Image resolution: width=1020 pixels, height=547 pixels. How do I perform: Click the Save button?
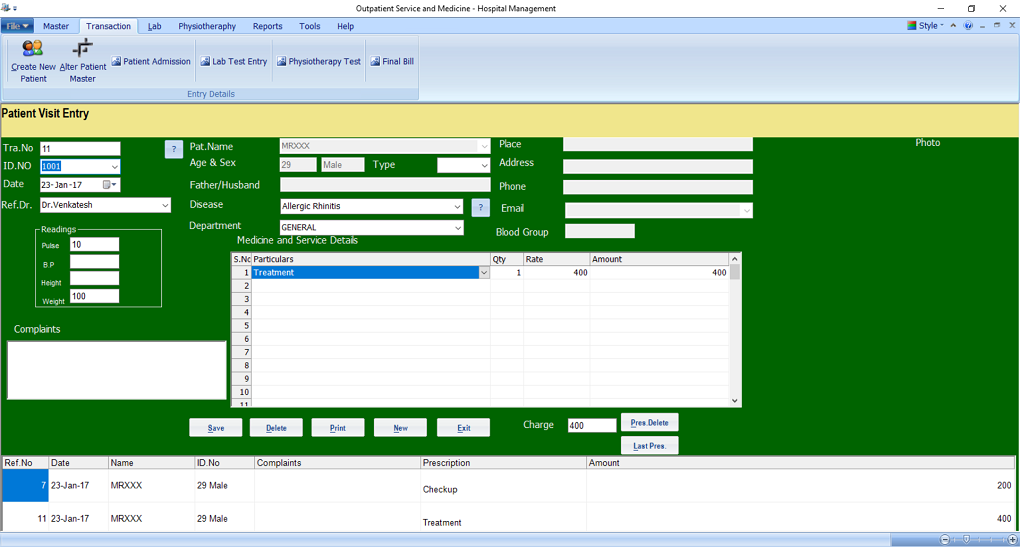coord(215,428)
